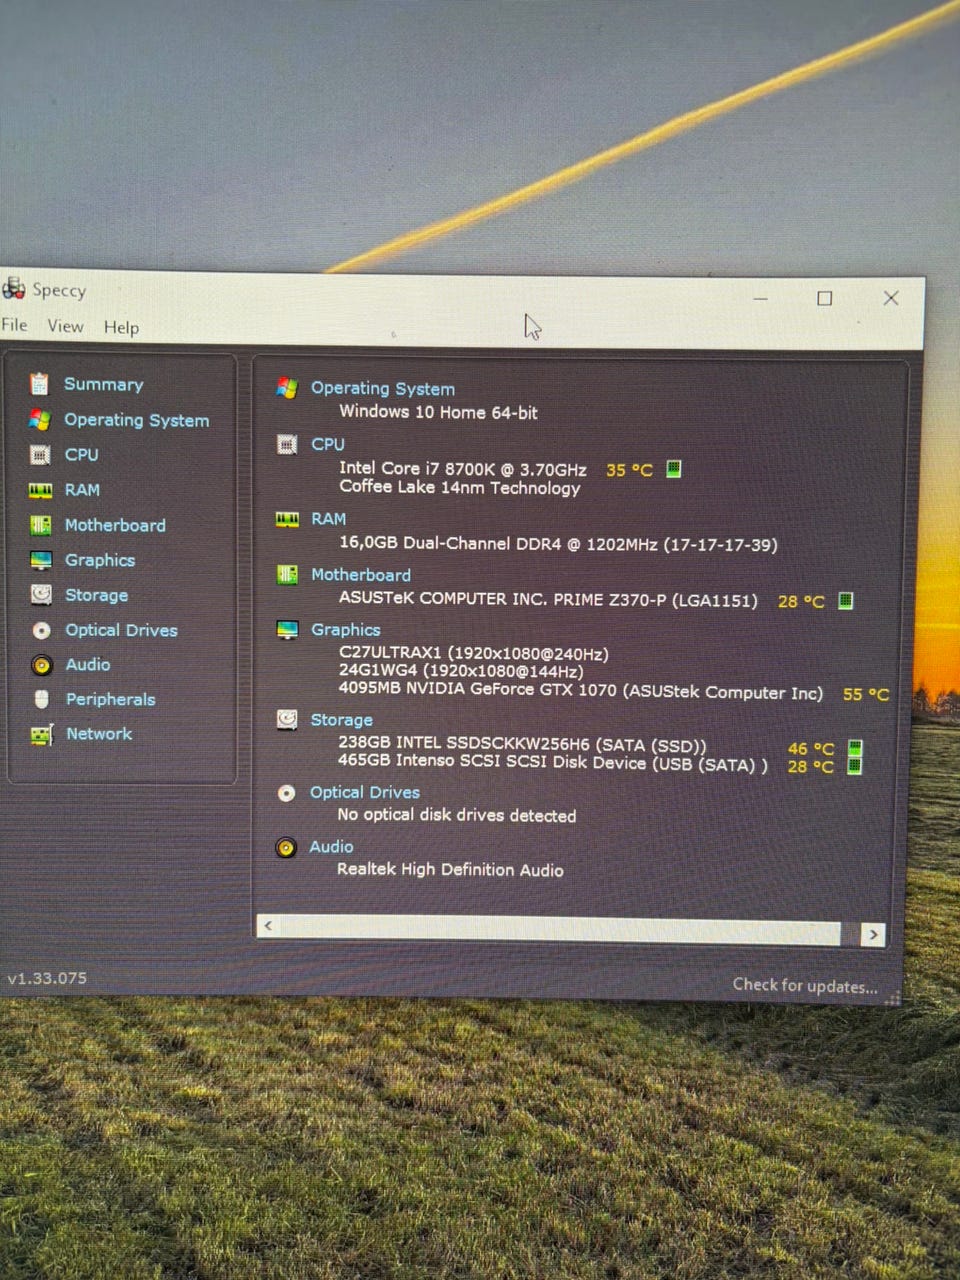The height and width of the screenshot is (1280, 960).
Task: Minimize the Speccy window
Action: [x=761, y=298]
